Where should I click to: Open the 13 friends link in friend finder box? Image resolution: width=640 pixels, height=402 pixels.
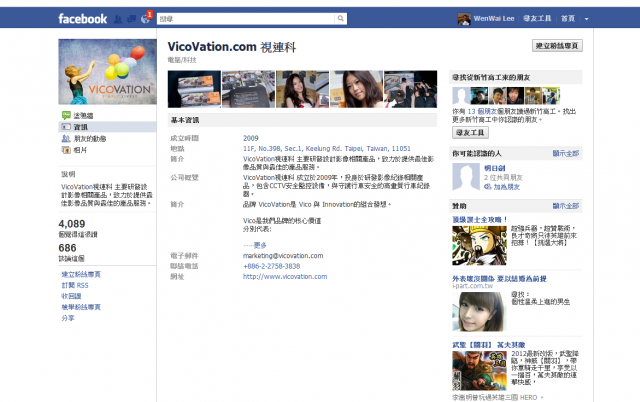482,111
